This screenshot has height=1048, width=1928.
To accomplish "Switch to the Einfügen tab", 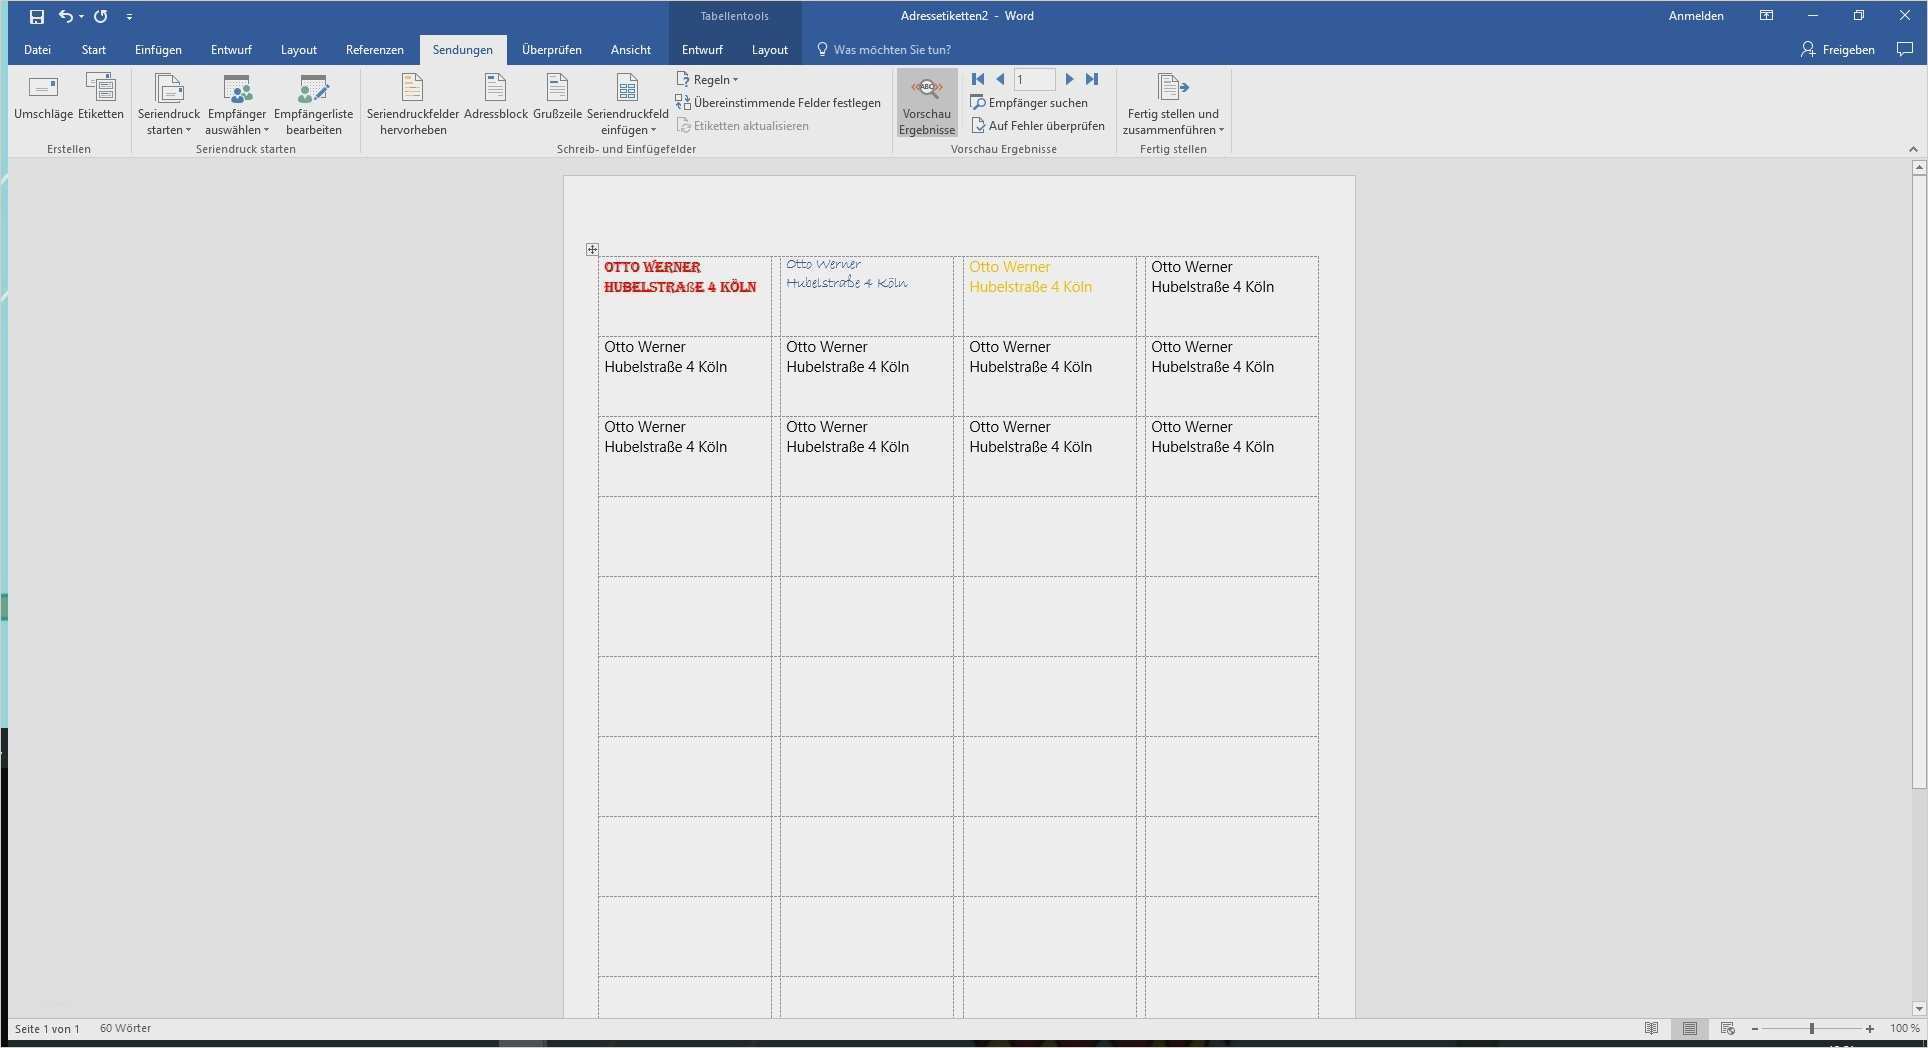I will (x=158, y=50).
